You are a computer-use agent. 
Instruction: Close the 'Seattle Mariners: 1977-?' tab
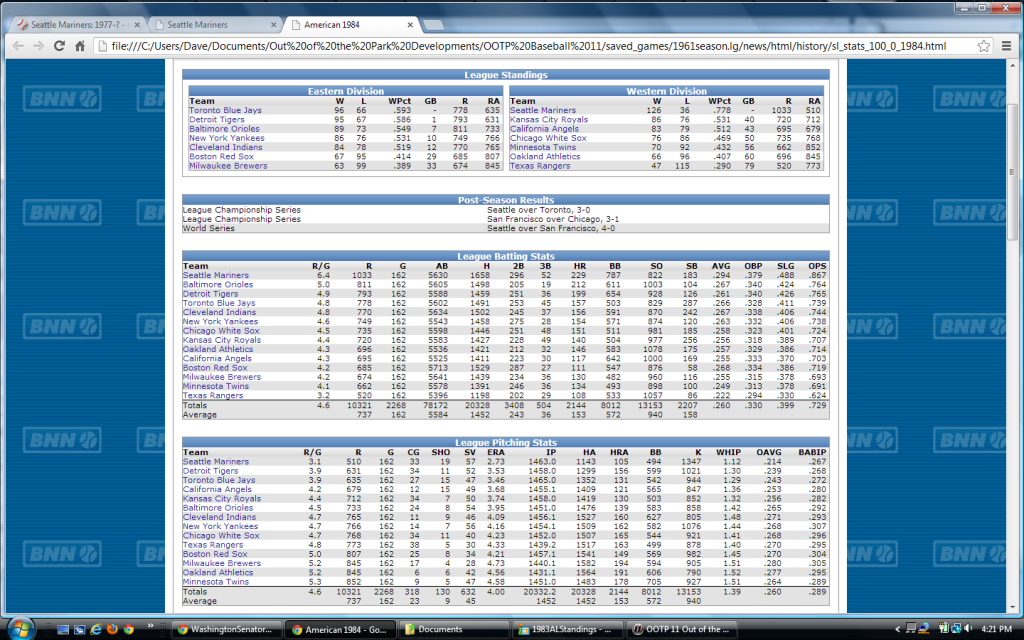137,25
